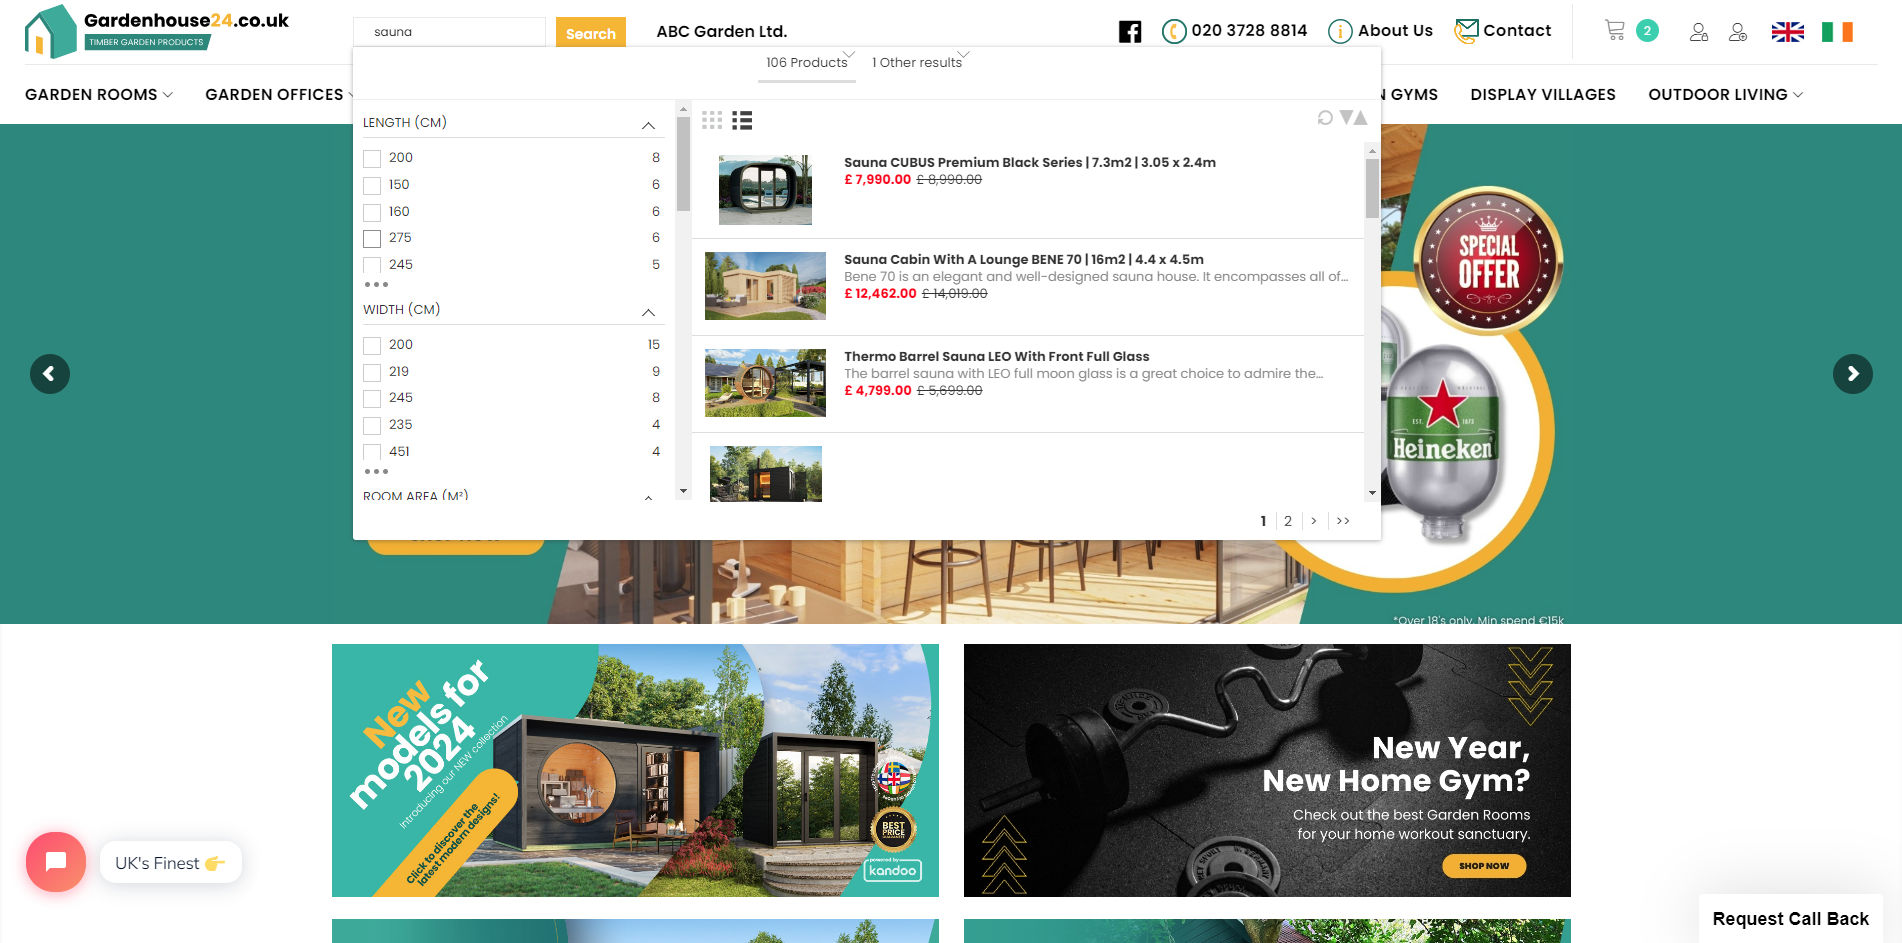This screenshot has width=1902, height=943.
Task: Collapse the Length (cm) filter section
Action: coord(648,125)
